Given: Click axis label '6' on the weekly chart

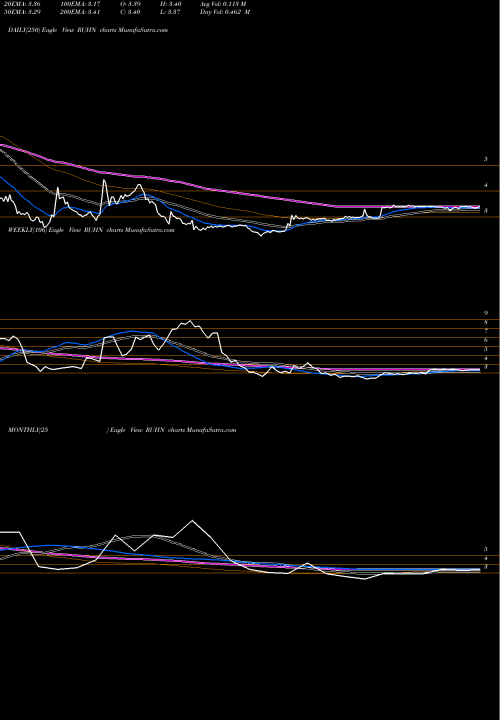Looking at the screenshot, I should 486,340.
